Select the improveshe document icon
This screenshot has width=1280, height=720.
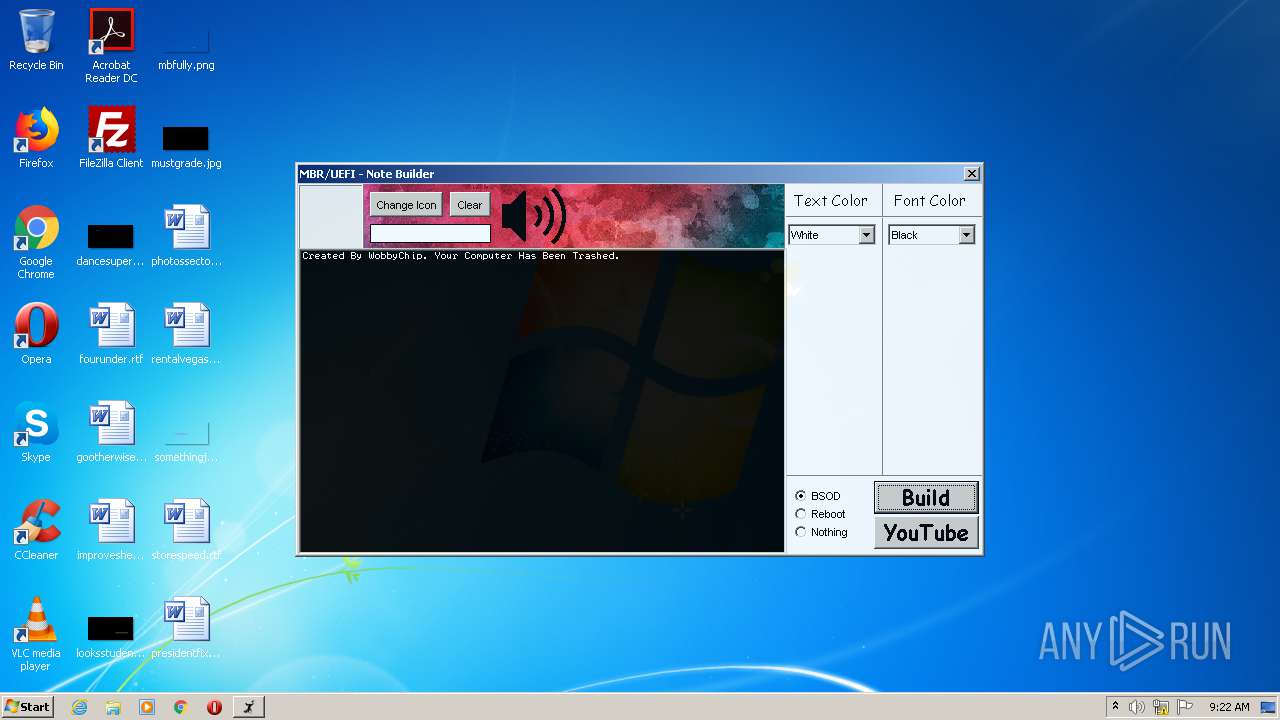(x=111, y=531)
